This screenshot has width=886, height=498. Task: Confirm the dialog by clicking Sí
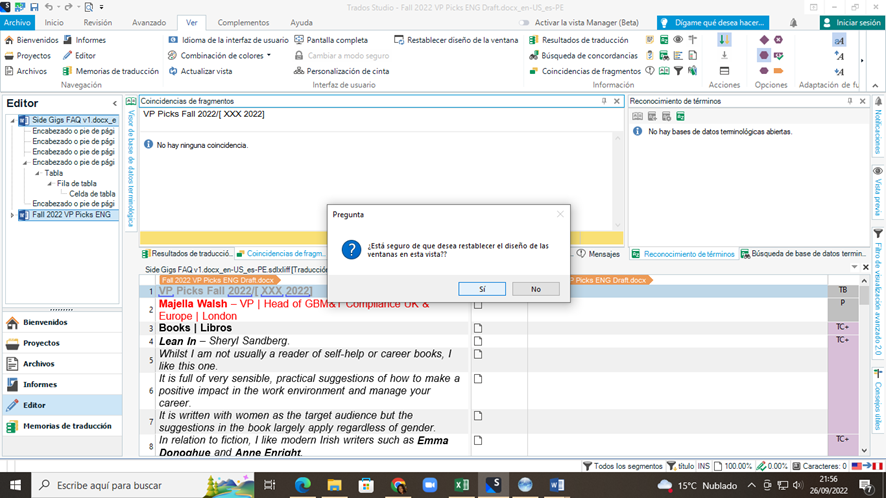[482, 289]
